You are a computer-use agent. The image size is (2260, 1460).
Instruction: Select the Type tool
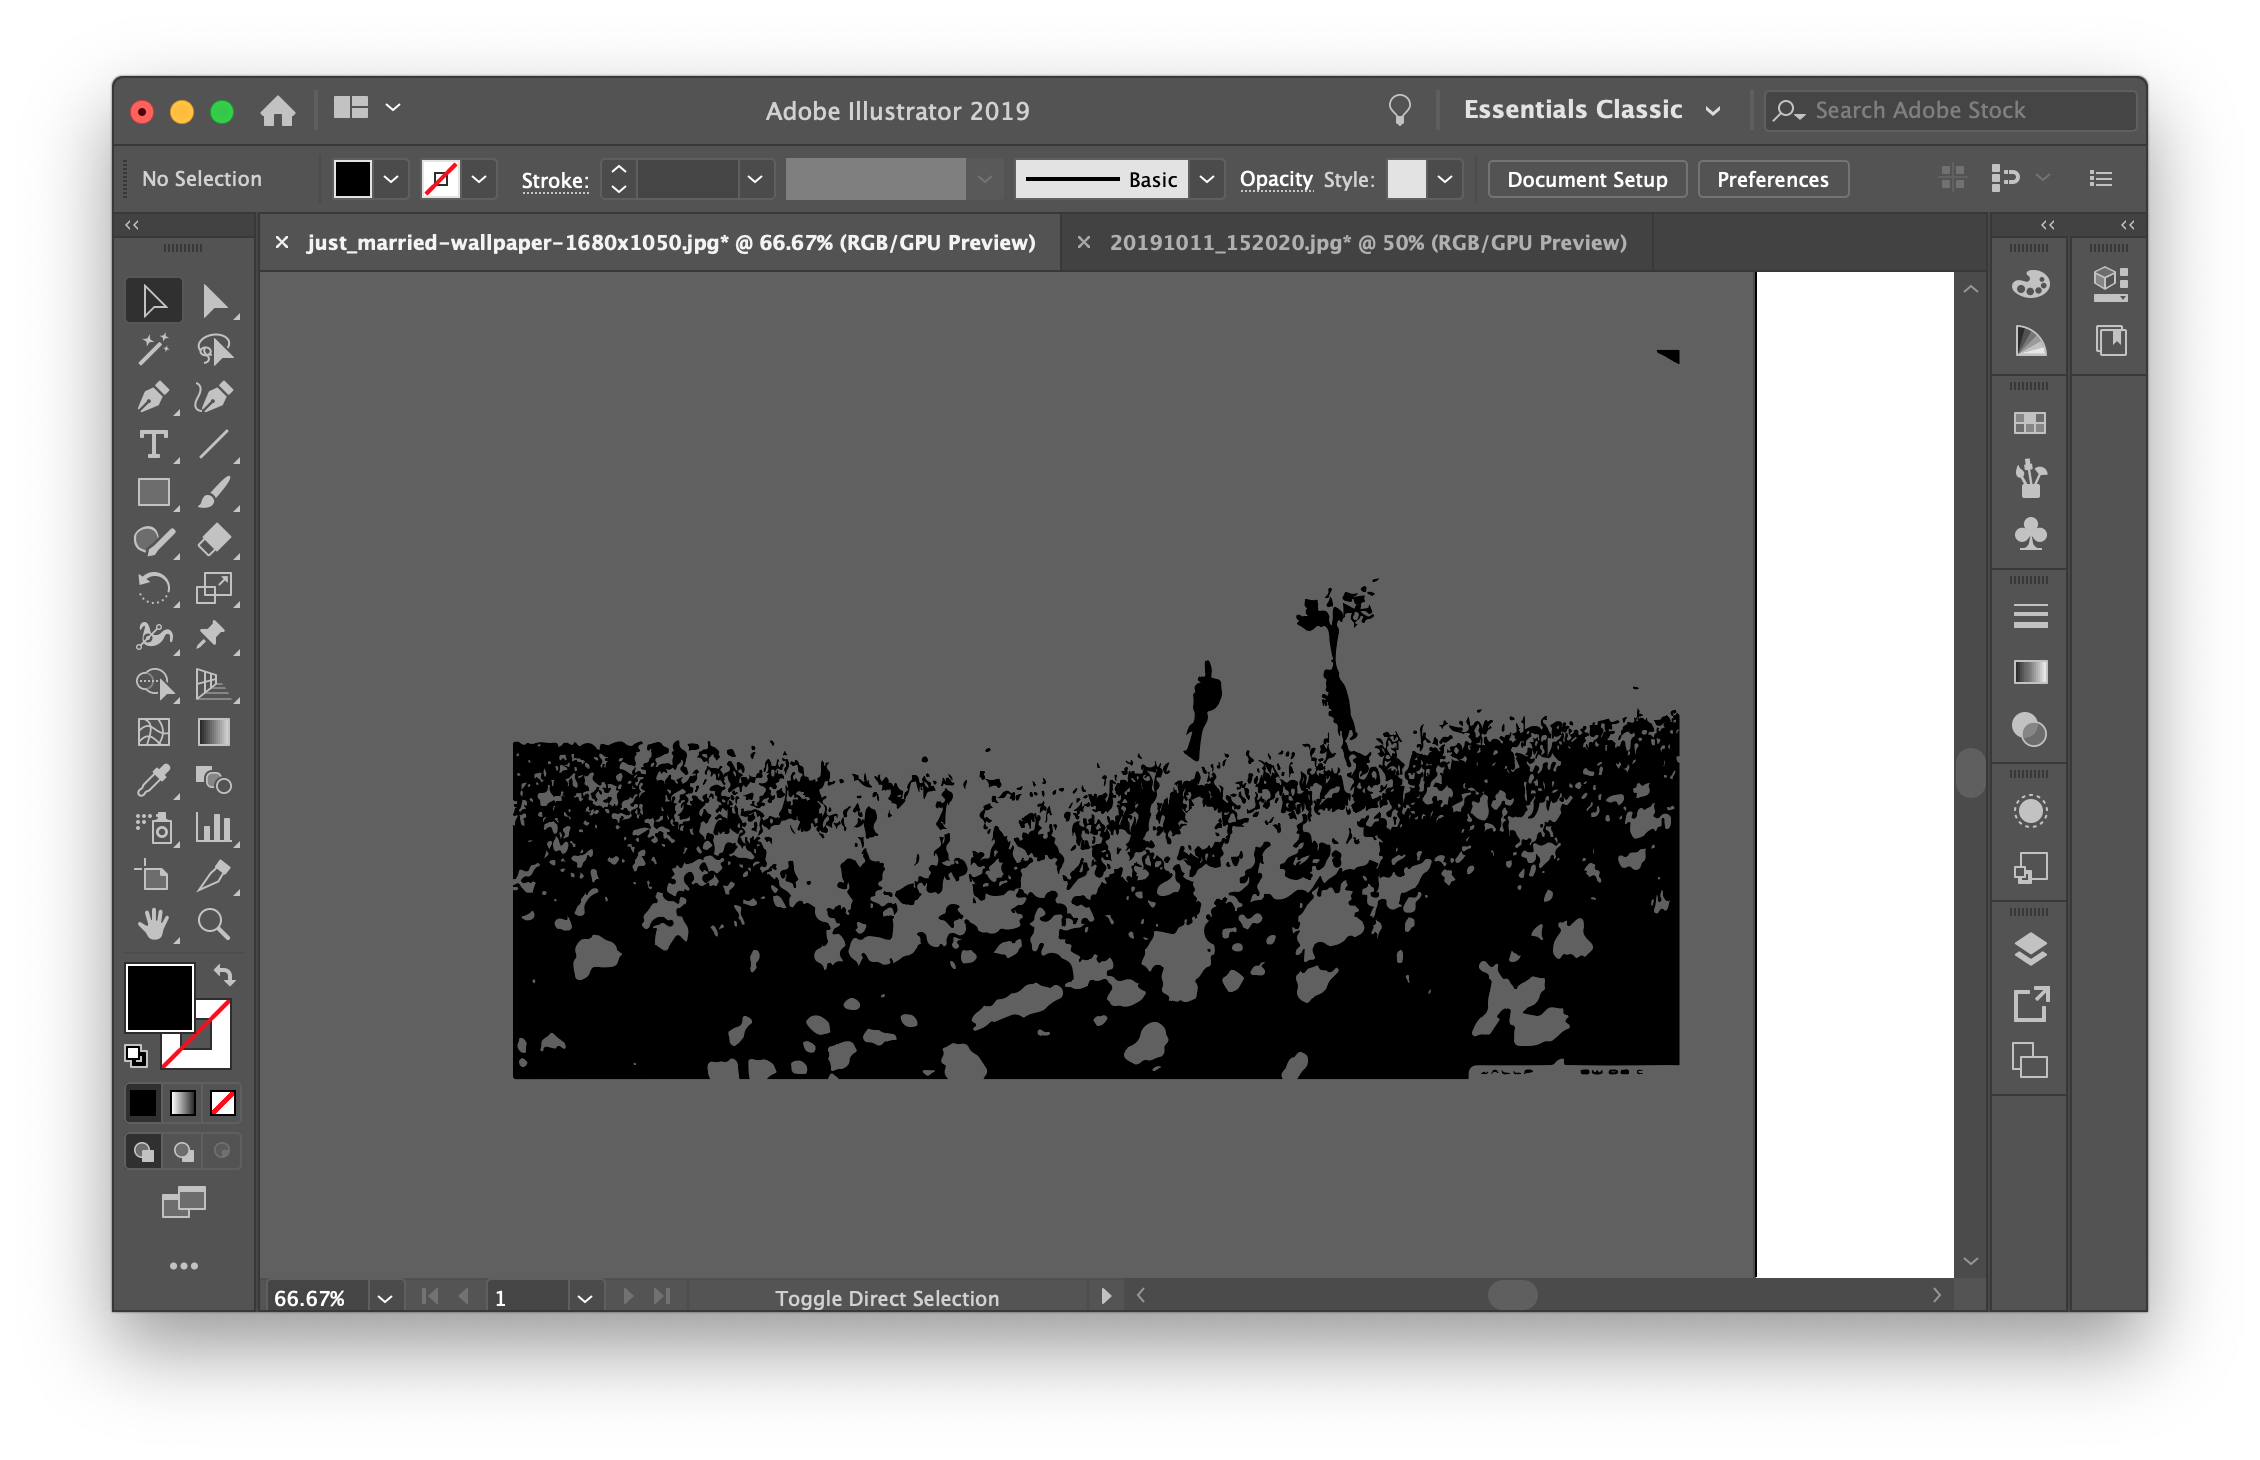[153, 445]
